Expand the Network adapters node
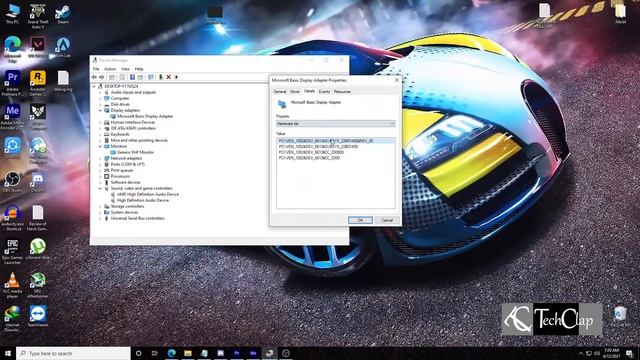This screenshot has height=360, width=640. (x=100, y=158)
